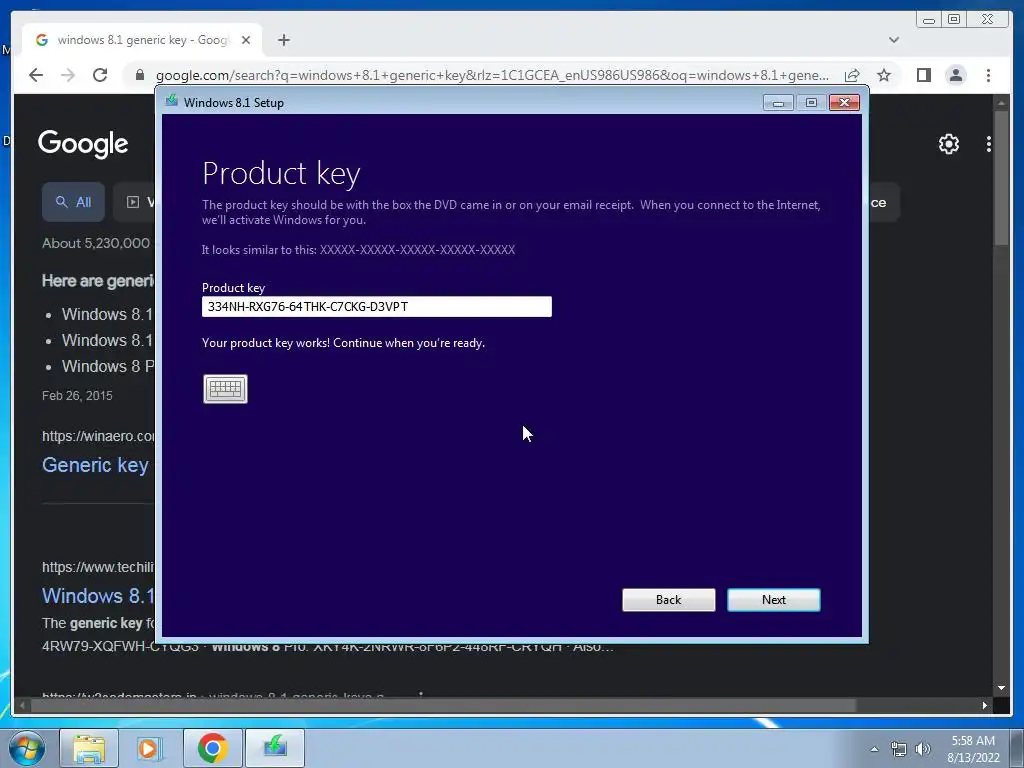This screenshot has width=1024, height=768.
Task: Close the Windows 8.1 Setup window
Action: [x=844, y=103]
